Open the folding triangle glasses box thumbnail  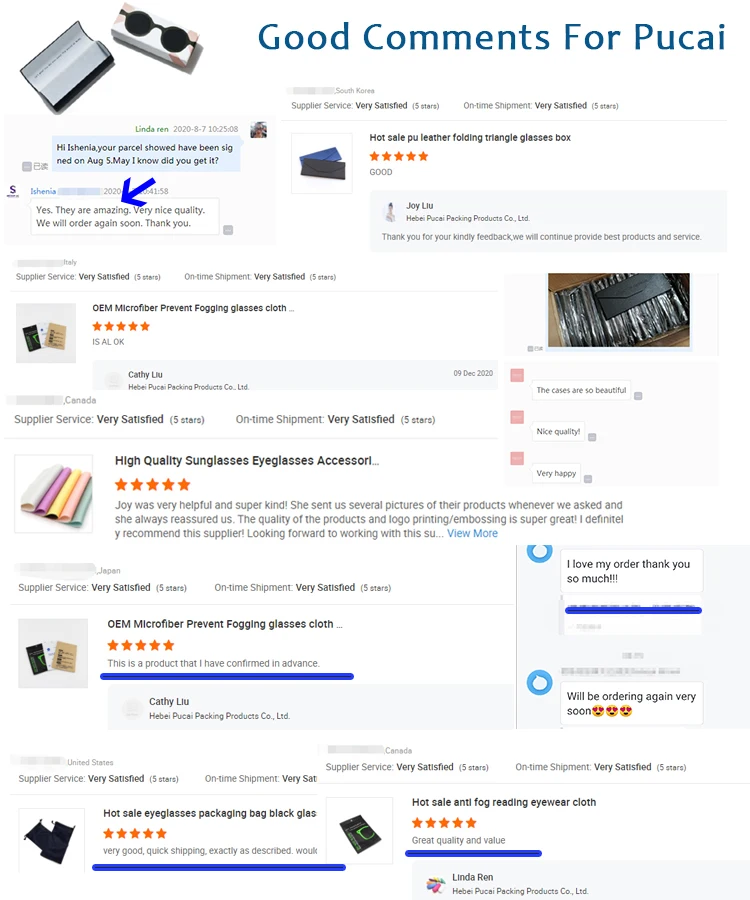point(322,164)
